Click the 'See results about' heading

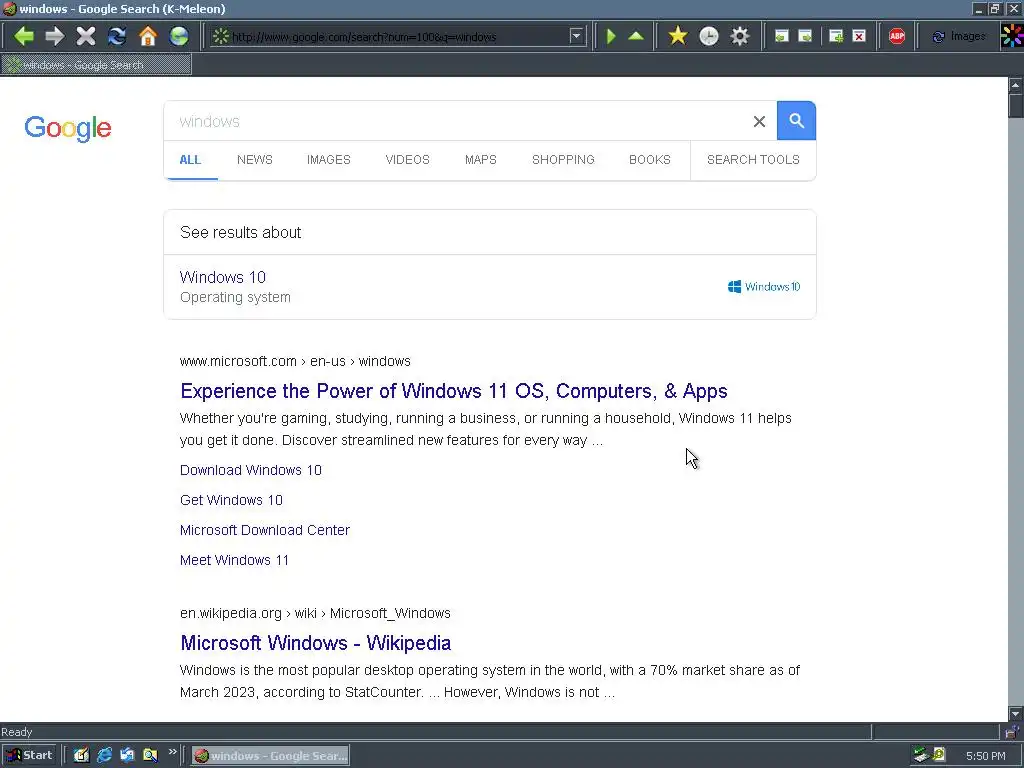pyautogui.click(x=240, y=232)
